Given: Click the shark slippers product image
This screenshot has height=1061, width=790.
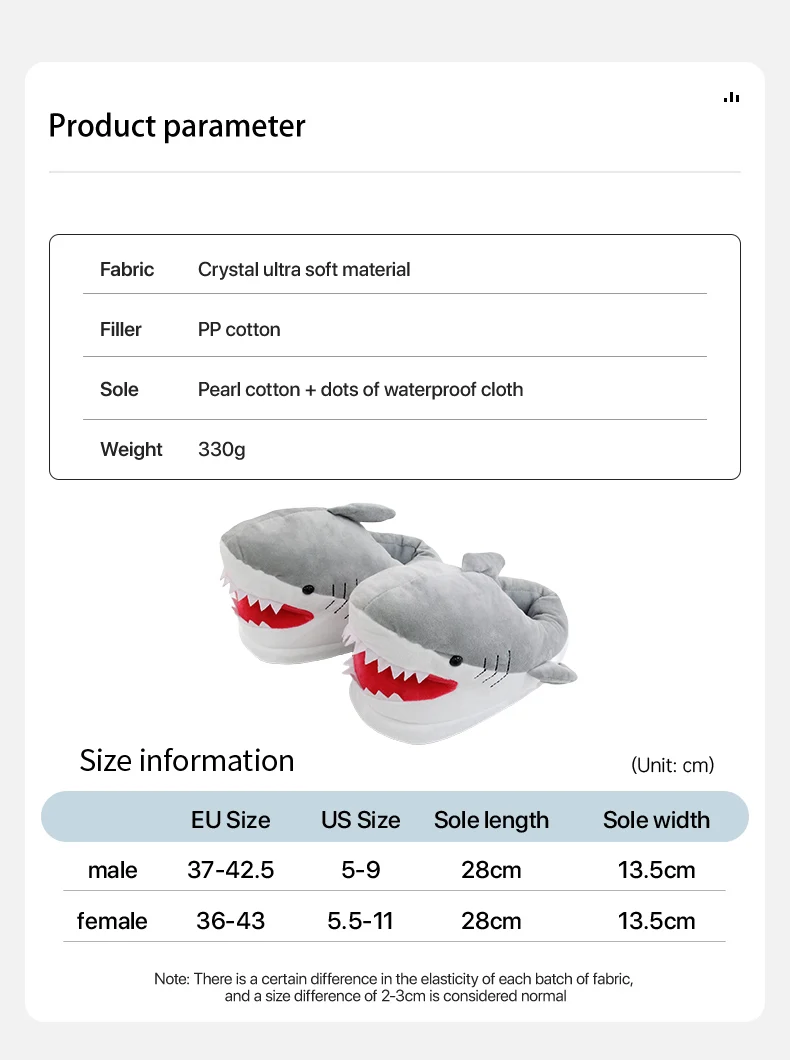Looking at the screenshot, I should [x=397, y=620].
